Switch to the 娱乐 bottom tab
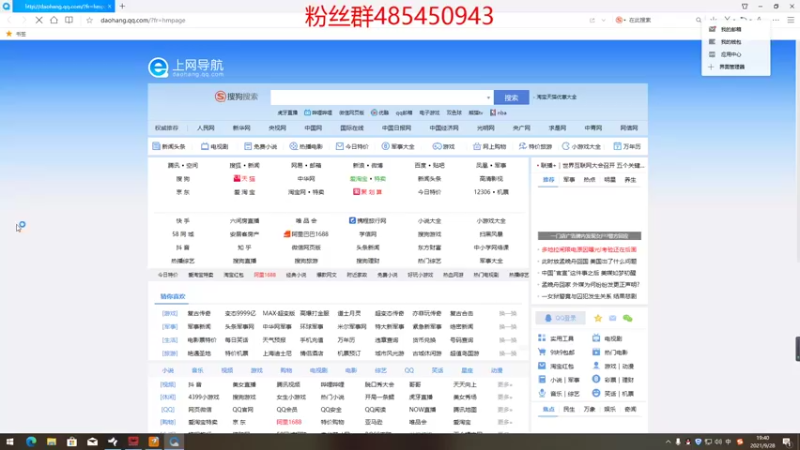 point(610,409)
